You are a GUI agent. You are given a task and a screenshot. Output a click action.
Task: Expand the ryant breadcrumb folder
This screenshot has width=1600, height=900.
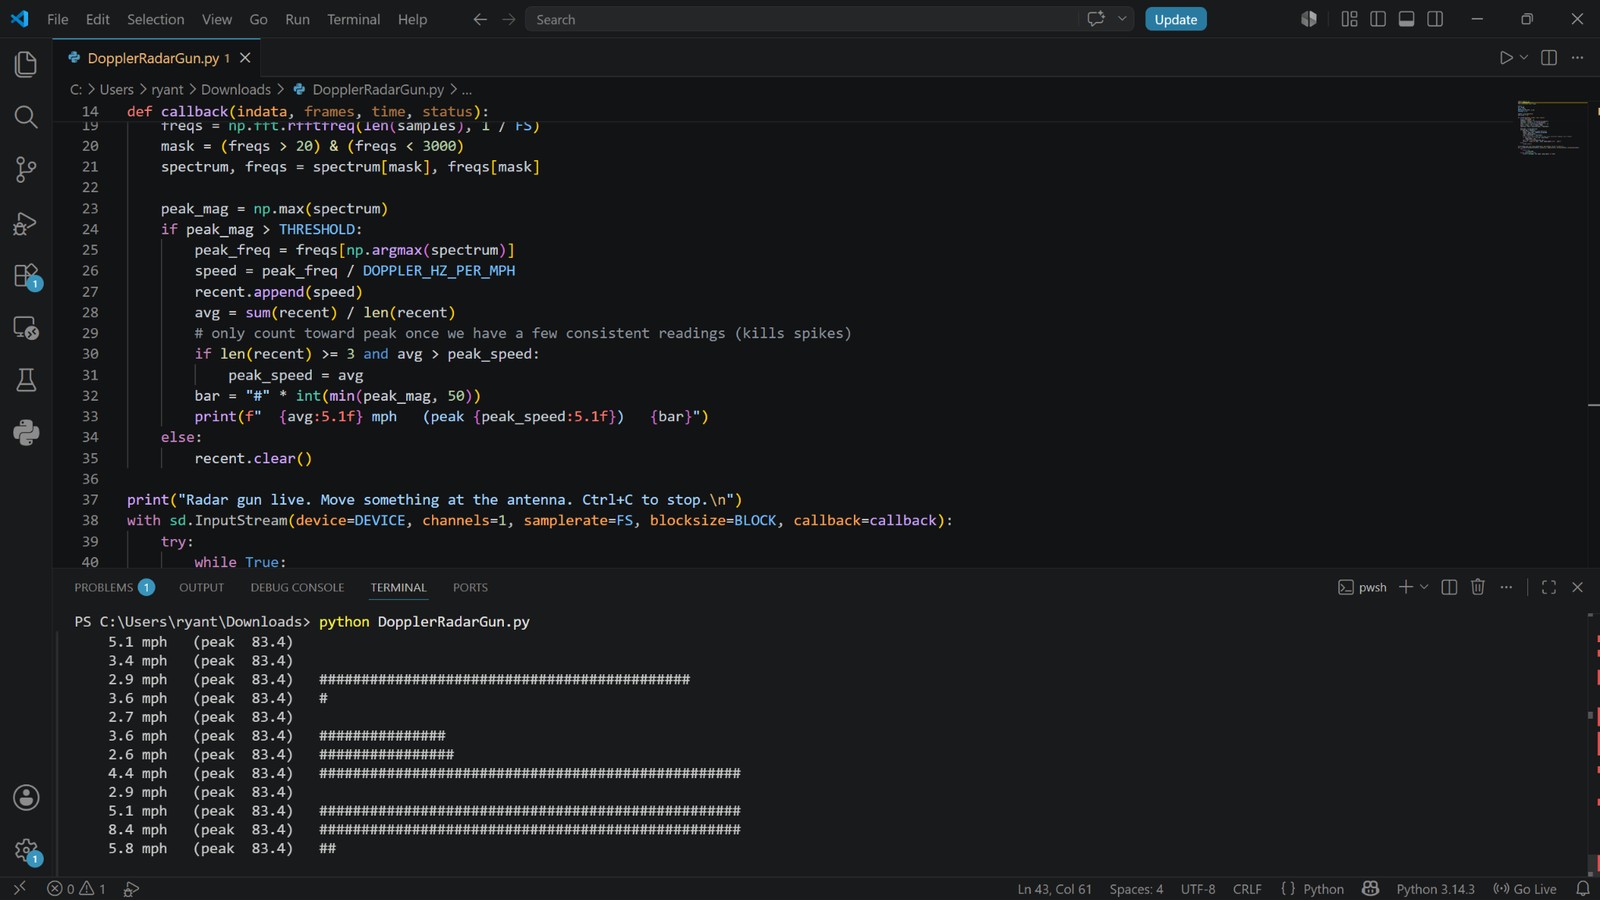167,89
